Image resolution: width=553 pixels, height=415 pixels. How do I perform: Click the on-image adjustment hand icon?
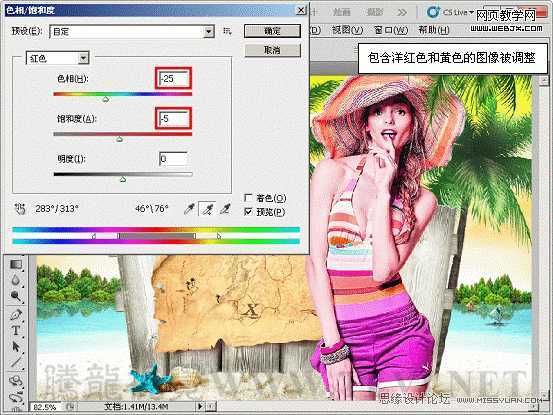tap(20, 209)
